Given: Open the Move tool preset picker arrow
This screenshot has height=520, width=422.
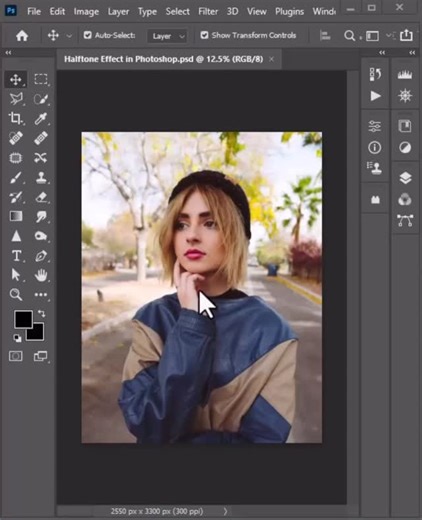Looking at the screenshot, I should click(69, 36).
